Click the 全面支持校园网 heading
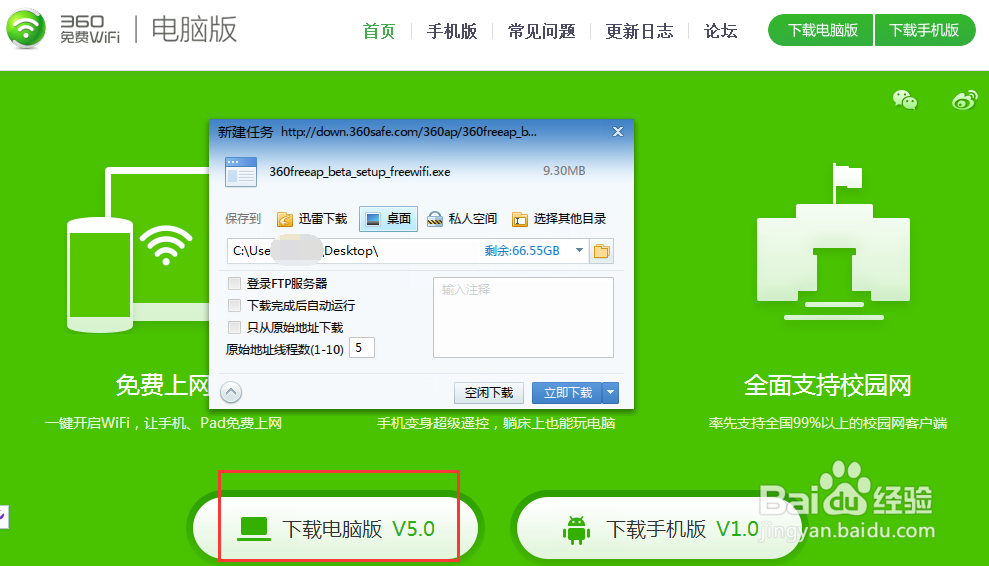Image resolution: width=989 pixels, height=566 pixels. [828, 385]
